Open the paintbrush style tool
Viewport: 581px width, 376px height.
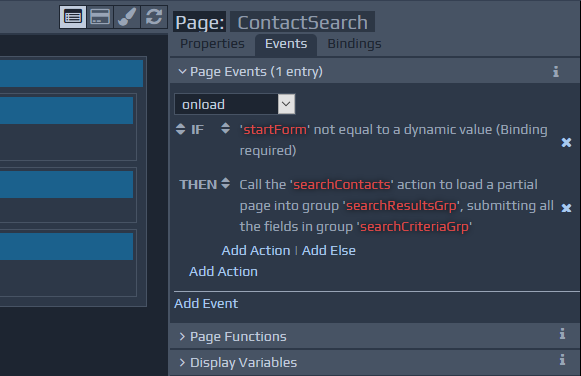point(127,17)
